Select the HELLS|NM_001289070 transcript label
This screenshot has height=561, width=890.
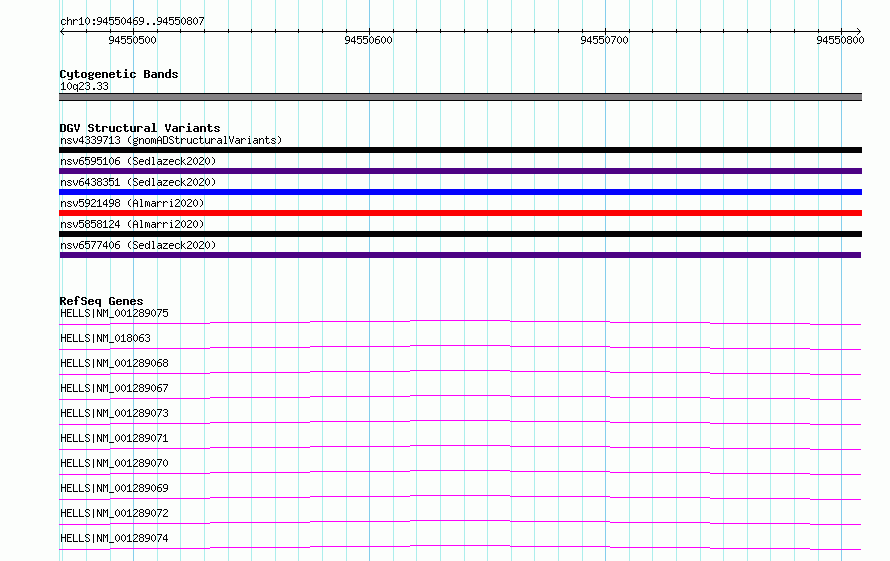(114, 463)
